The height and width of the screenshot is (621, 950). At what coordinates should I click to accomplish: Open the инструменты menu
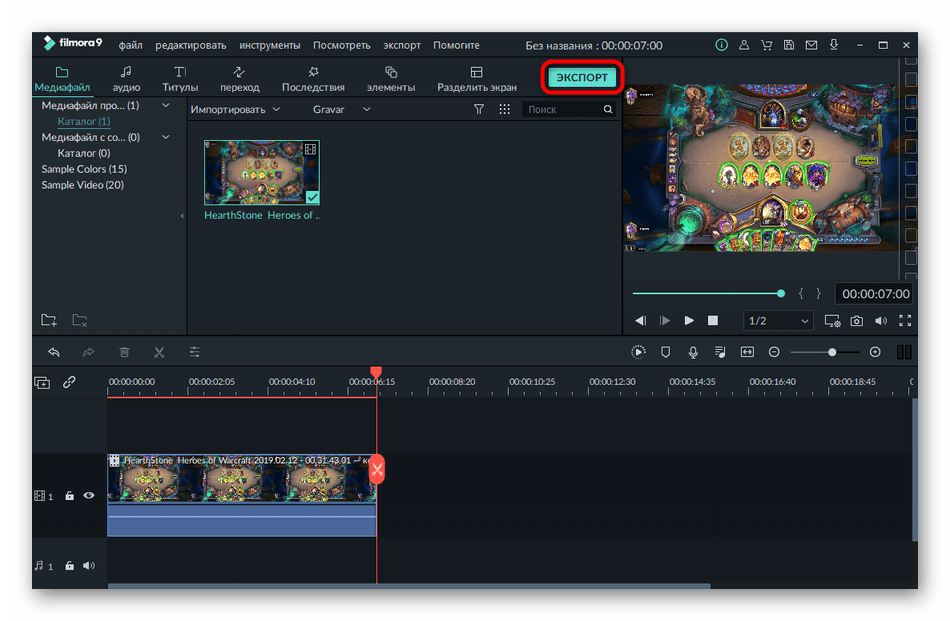[269, 45]
